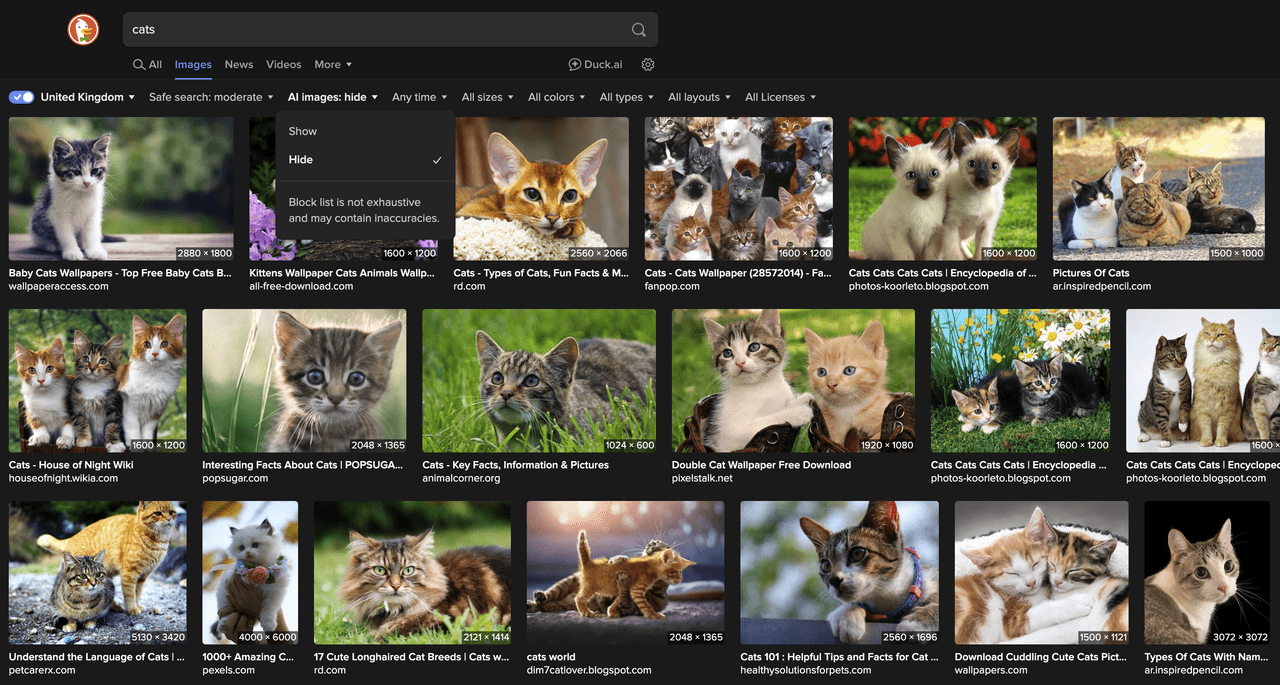Click the Double Cat Wallpaper Free Download link
Image resolution: width=1280 pixels, height=685 pixels.
pyautogui.click(x=761, y=465)
